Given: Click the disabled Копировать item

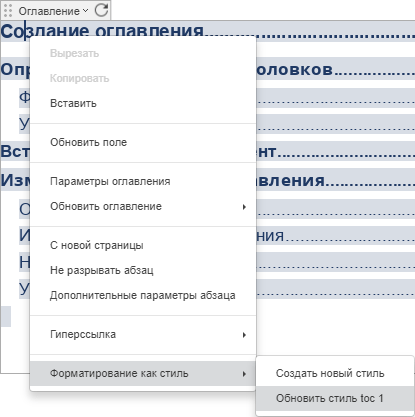Looking at the screenshot, I should pyautogui.click(x=143, y=78).
